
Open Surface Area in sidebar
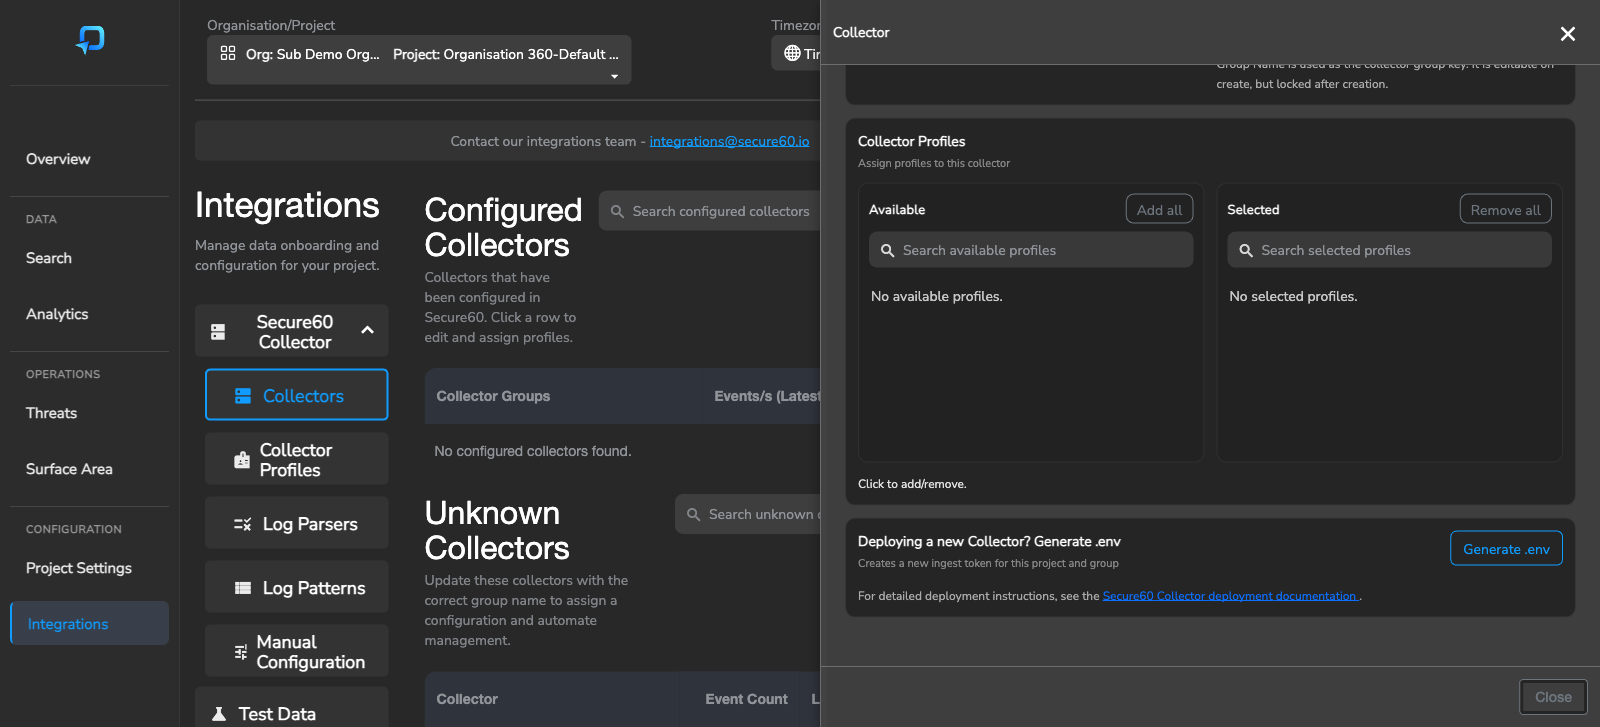point(69,469)
